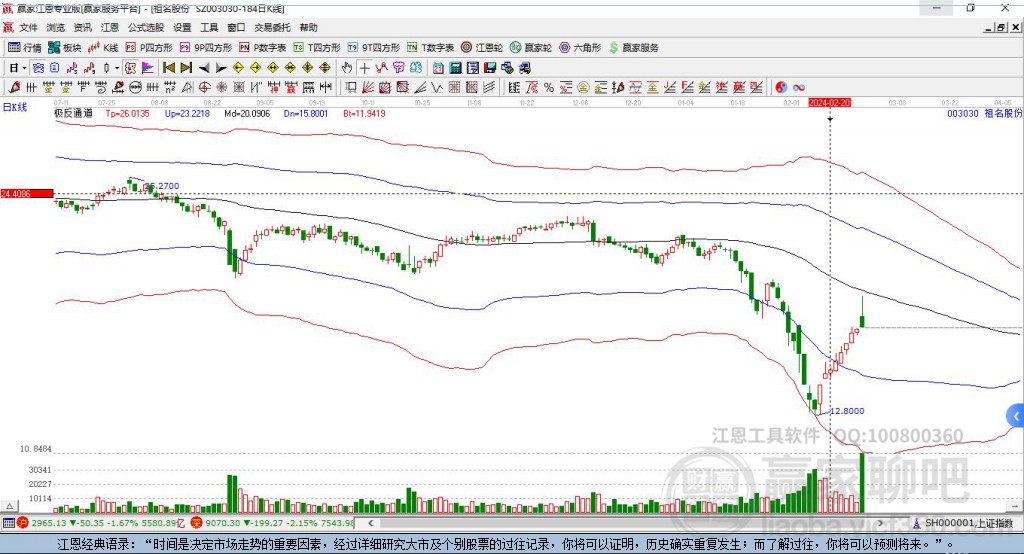Click the black right arrow scroll icon
The image size is (1024, 554).
pyautogui.click(x=221, y=68)
